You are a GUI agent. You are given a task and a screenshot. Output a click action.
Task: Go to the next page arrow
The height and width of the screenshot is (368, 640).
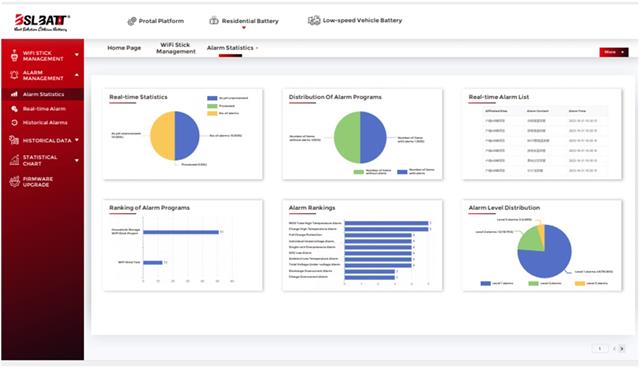622,348
